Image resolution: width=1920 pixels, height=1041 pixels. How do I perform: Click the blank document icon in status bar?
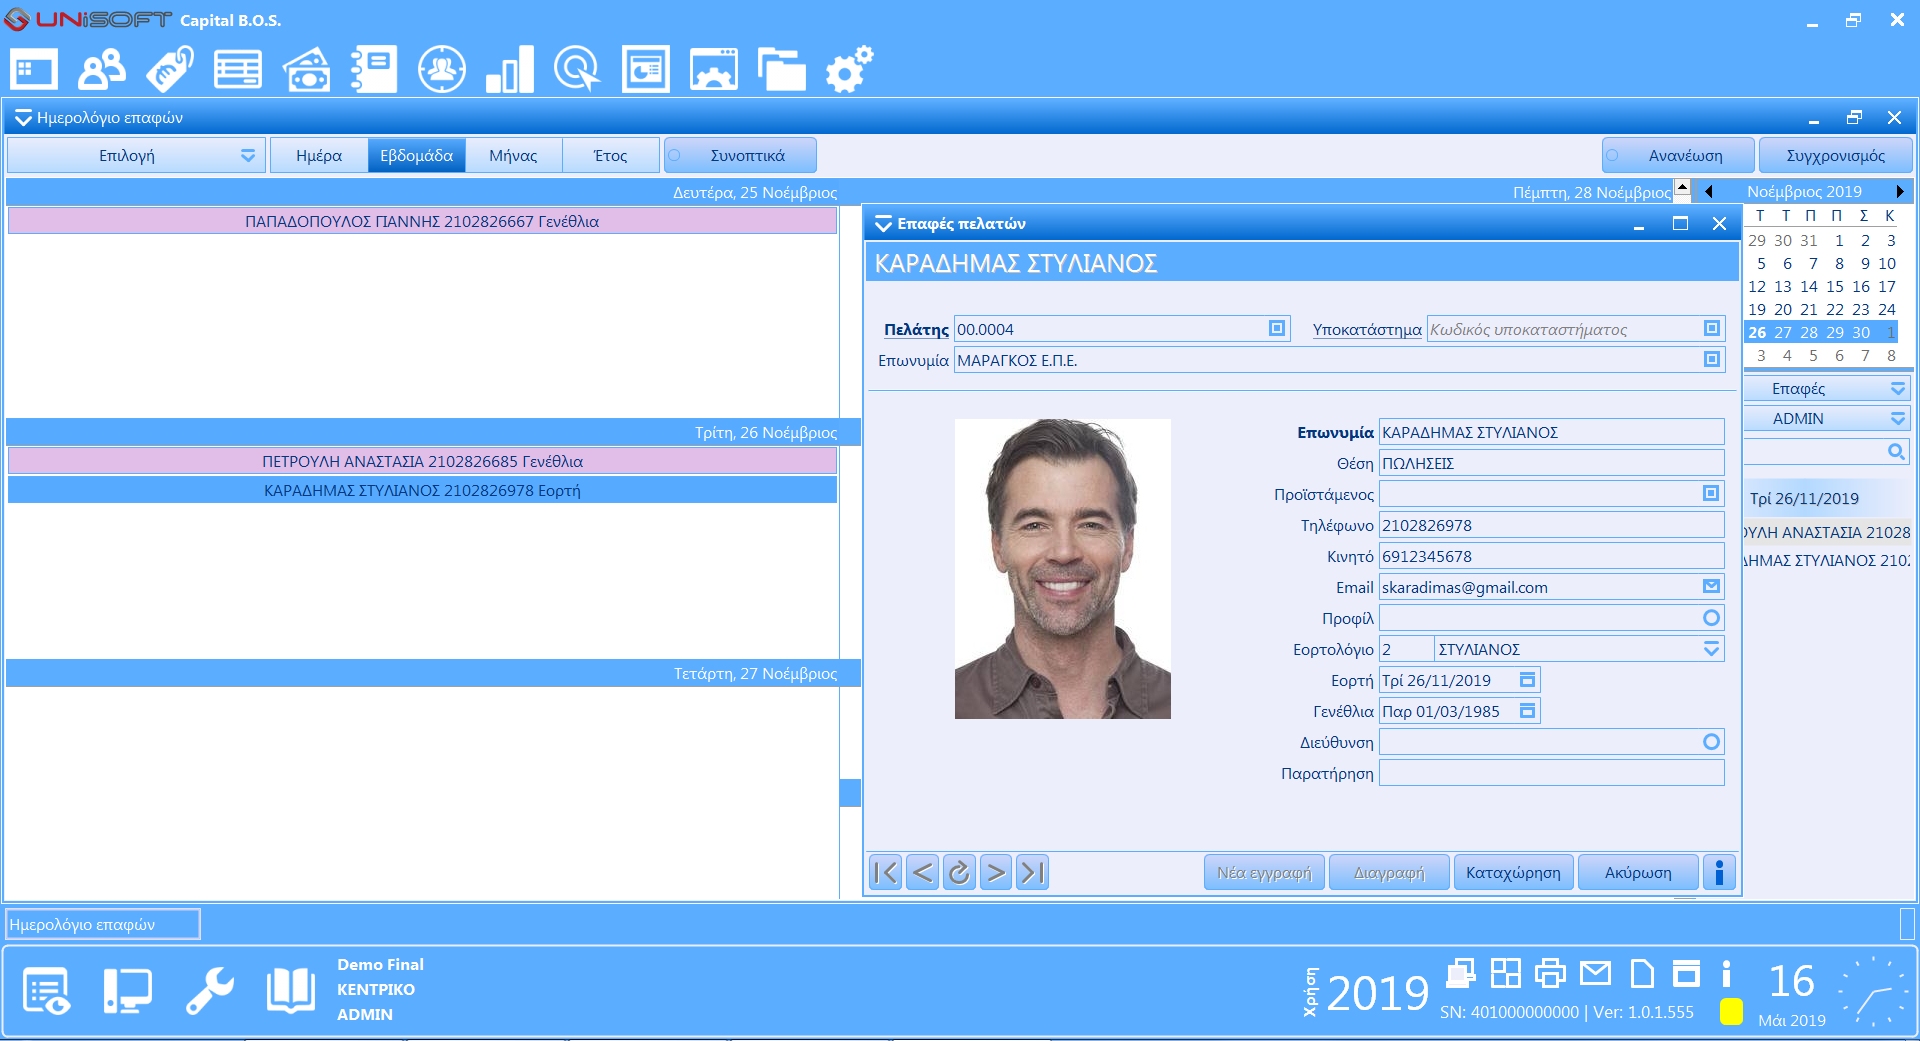pos(1641,972)
